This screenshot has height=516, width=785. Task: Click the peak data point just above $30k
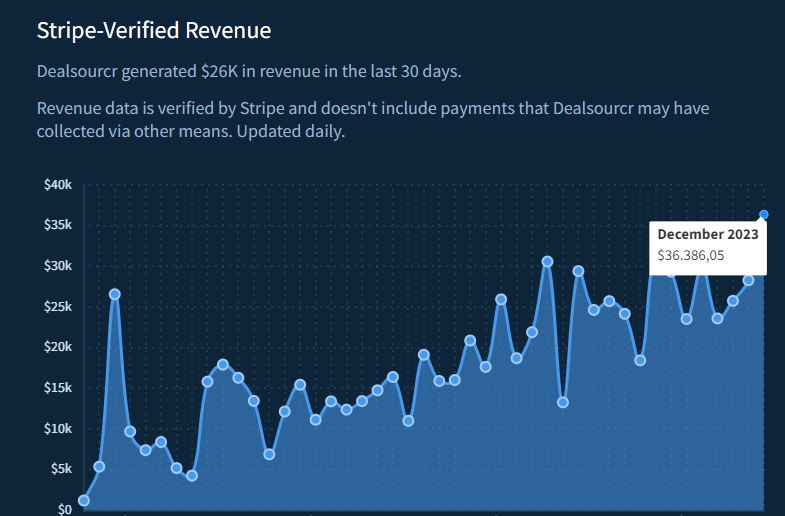(547, 262)
